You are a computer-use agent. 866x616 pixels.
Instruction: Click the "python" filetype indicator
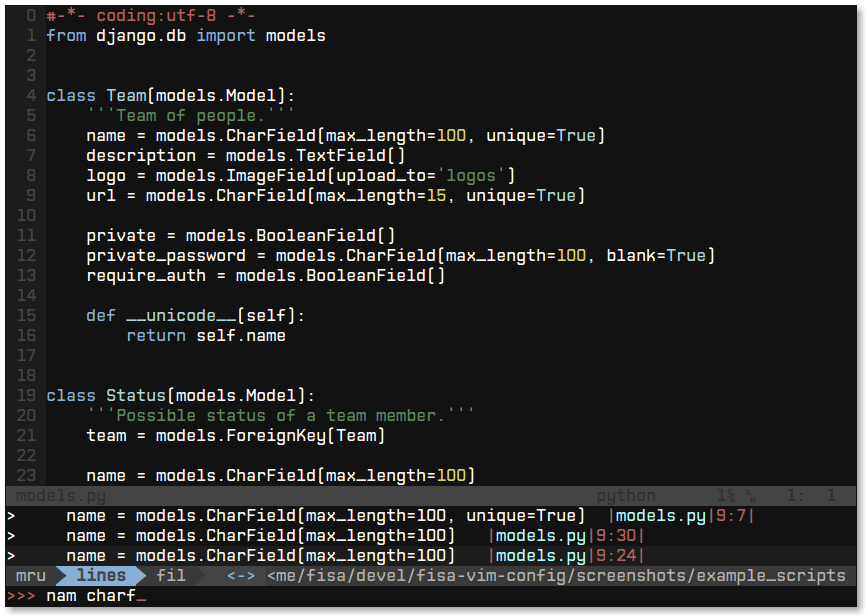coord(625,495)
